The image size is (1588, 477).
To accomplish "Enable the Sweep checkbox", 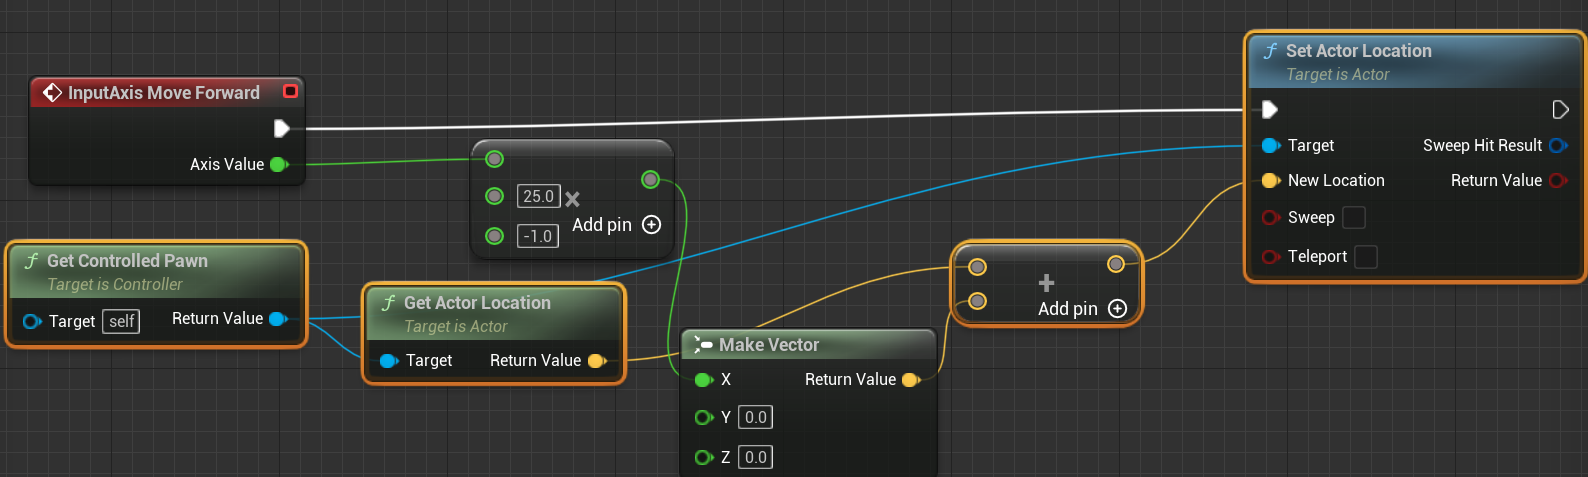I will tap(1353, 217).
